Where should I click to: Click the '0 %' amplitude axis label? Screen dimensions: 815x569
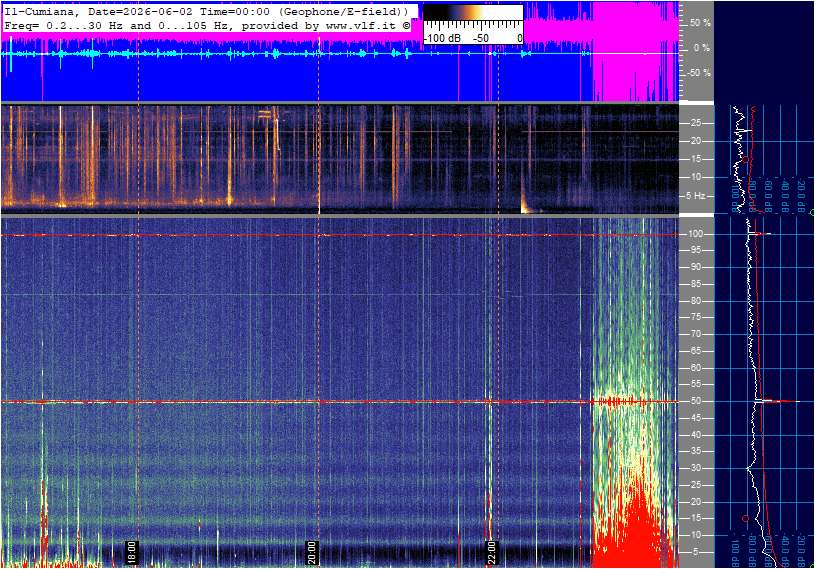(x=702, y=48)
